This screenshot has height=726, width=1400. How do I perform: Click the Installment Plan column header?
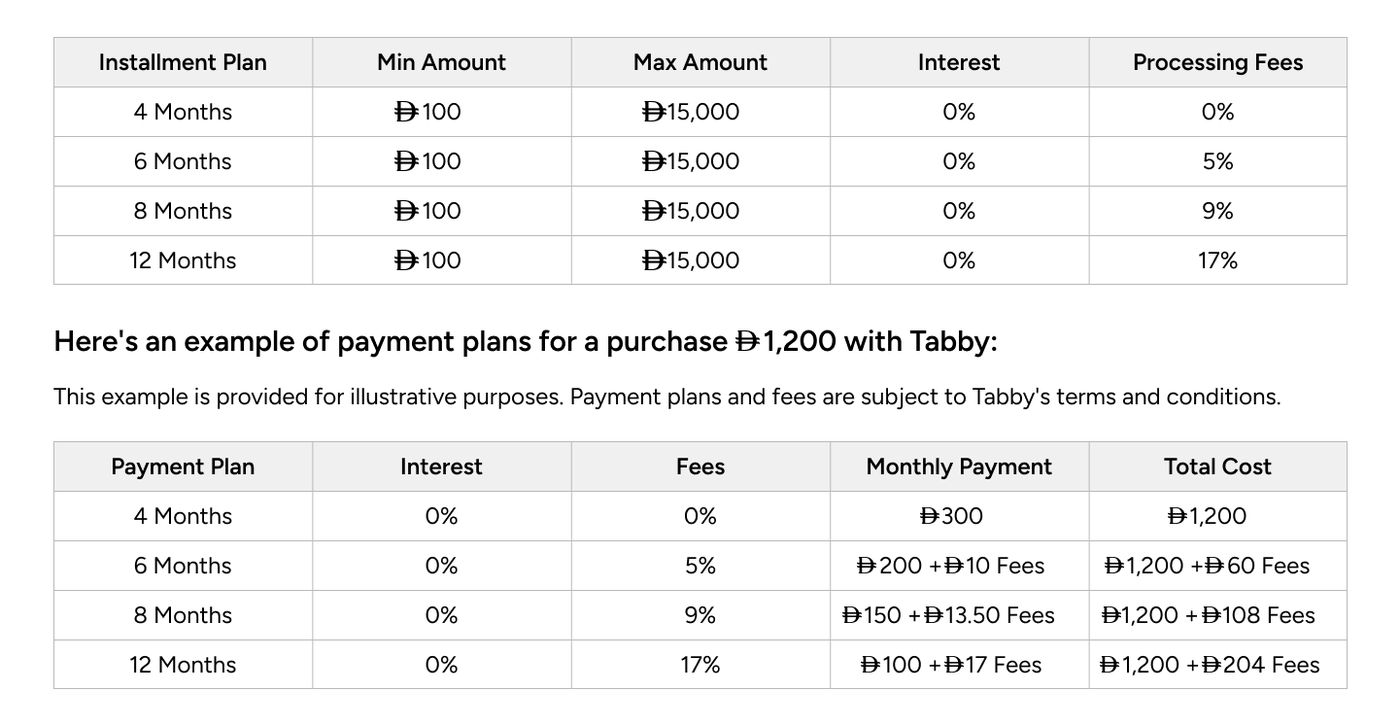pyautogui.click(x=183, y=62)
